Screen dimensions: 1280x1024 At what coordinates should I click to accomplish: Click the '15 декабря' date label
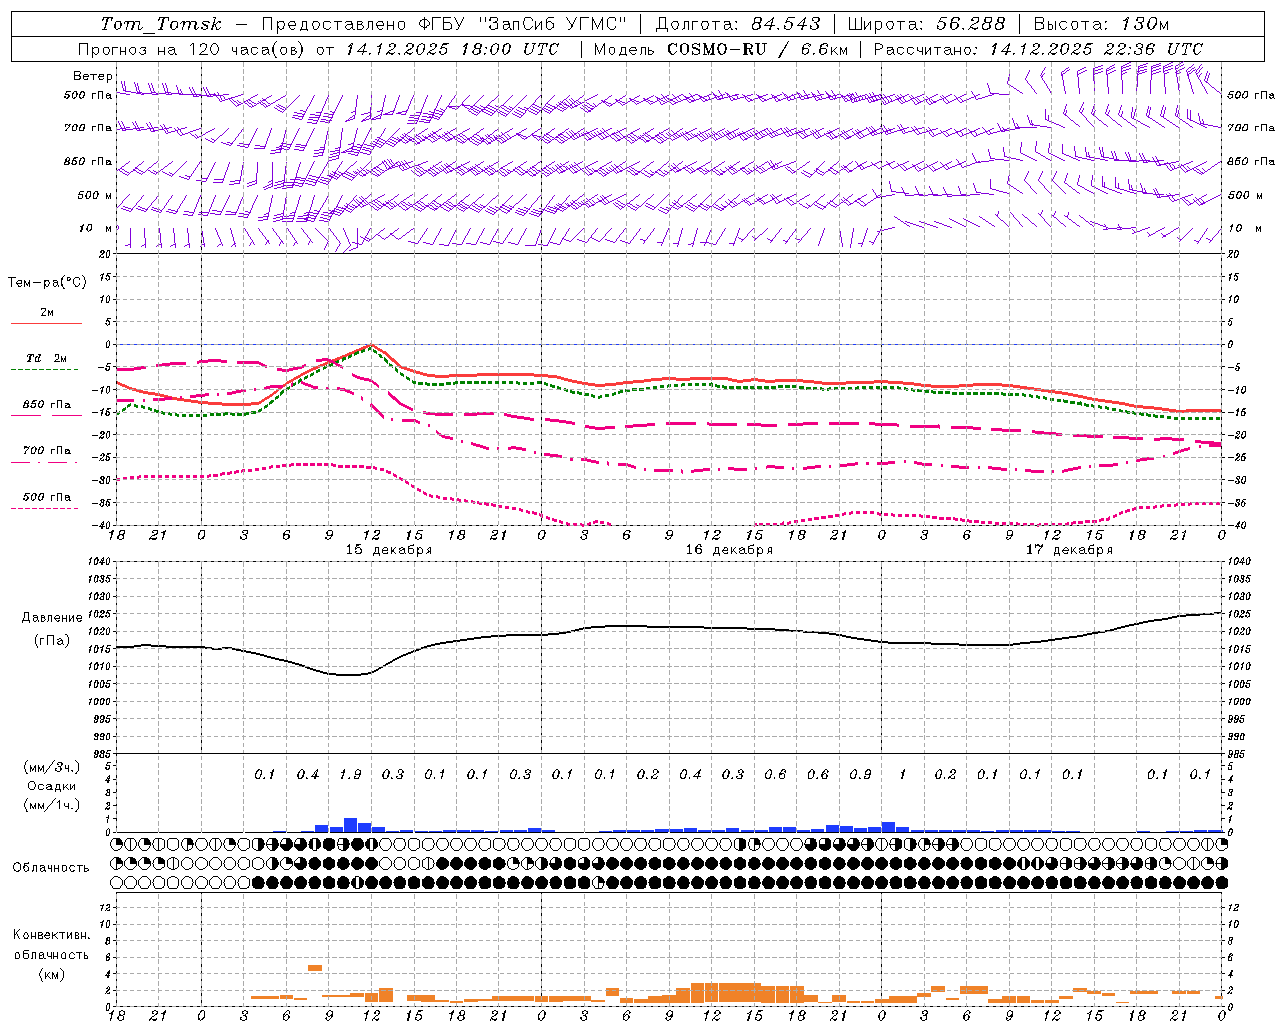pos(389,550)
